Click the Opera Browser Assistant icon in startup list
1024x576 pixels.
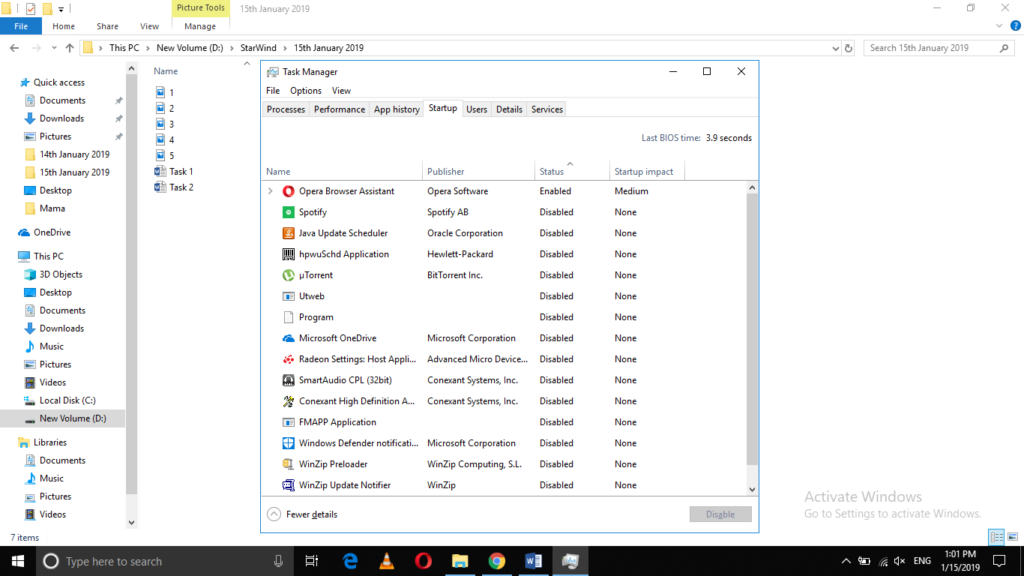(288, 191)
